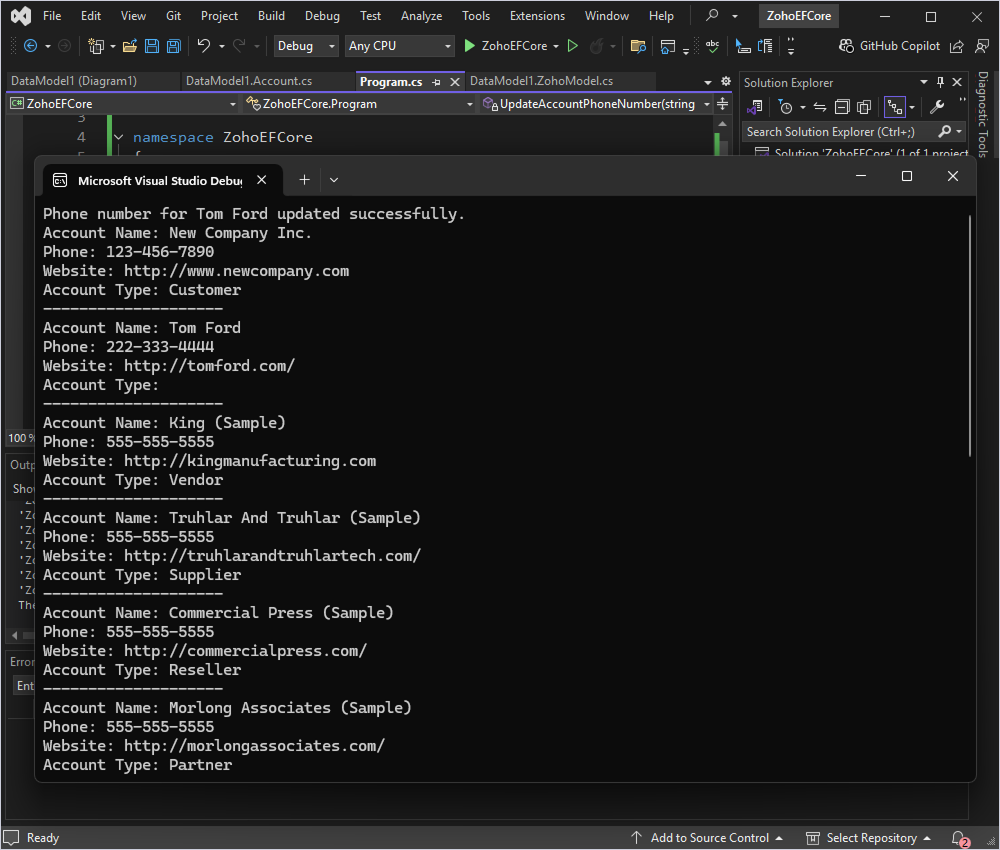Toggle Sync with Active Document
1000x850 pixels.
tap(820, 107)
